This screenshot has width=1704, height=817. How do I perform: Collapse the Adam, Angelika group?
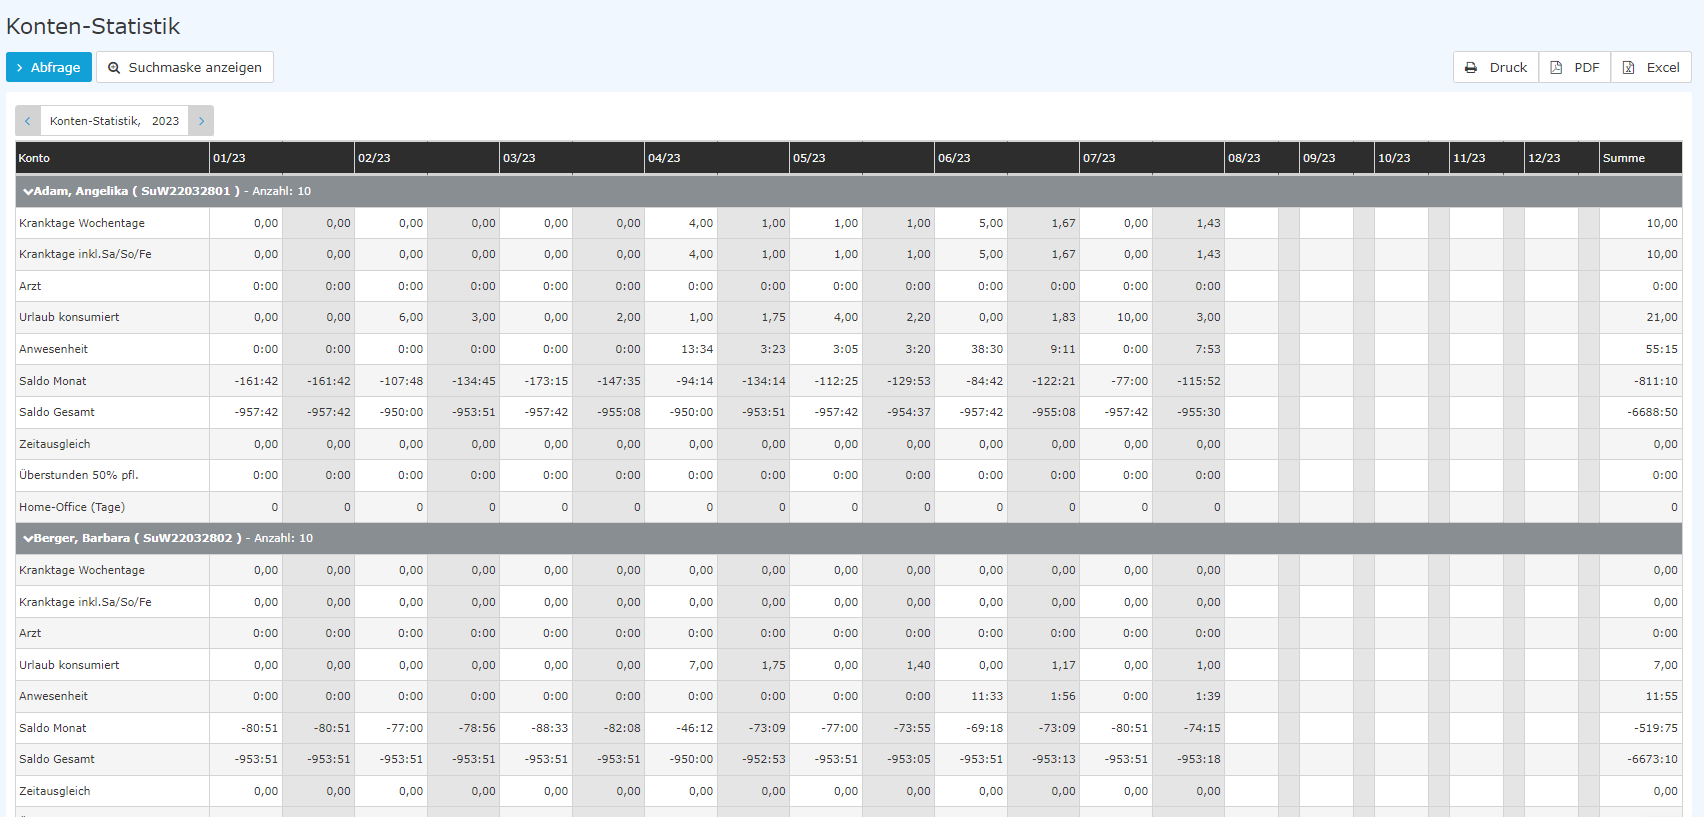pos(28,191)
